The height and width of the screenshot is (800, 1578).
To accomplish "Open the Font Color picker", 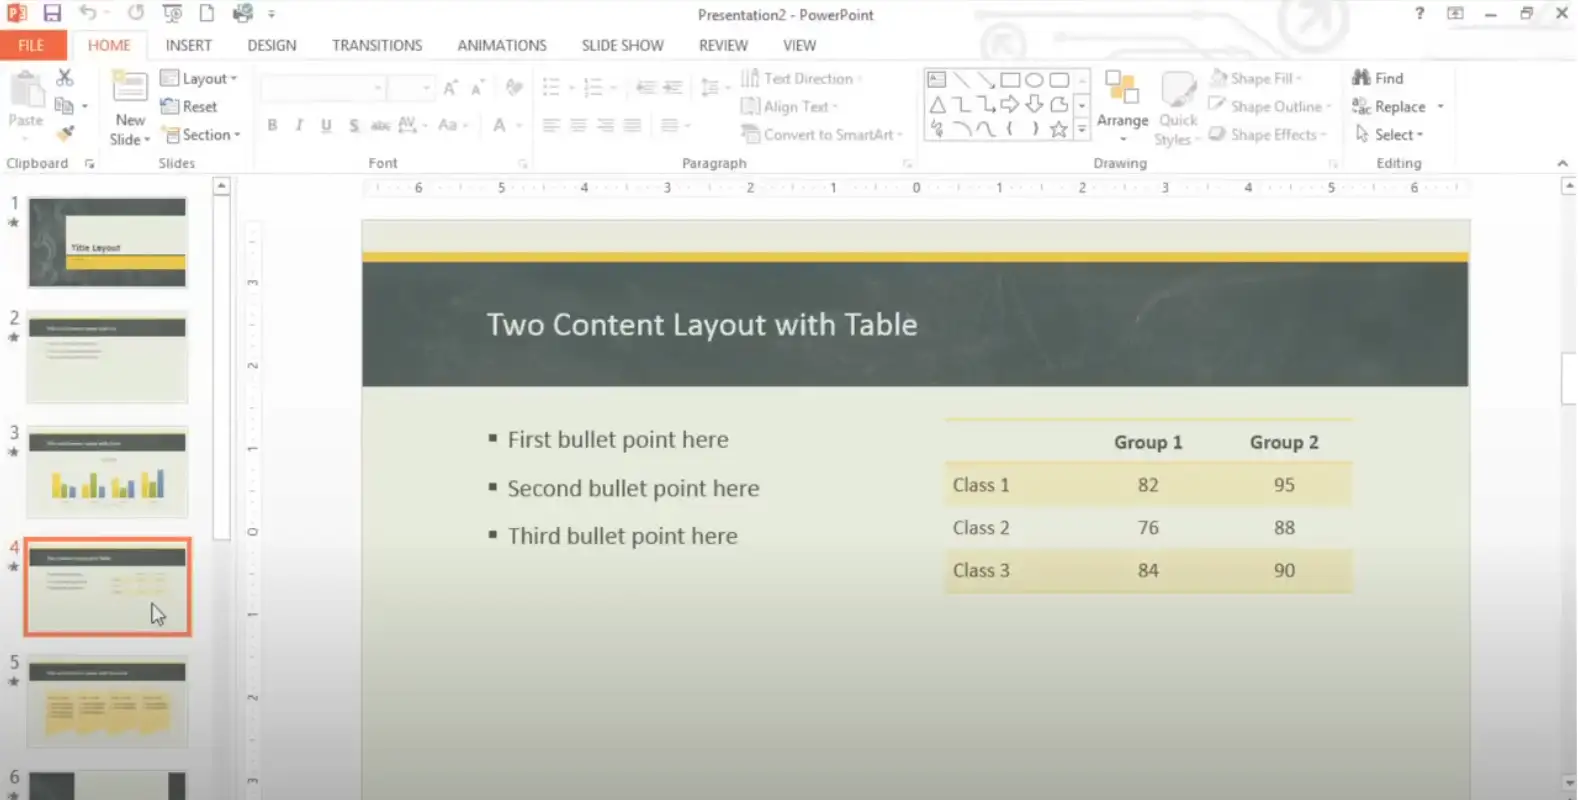I will point(499,125).
